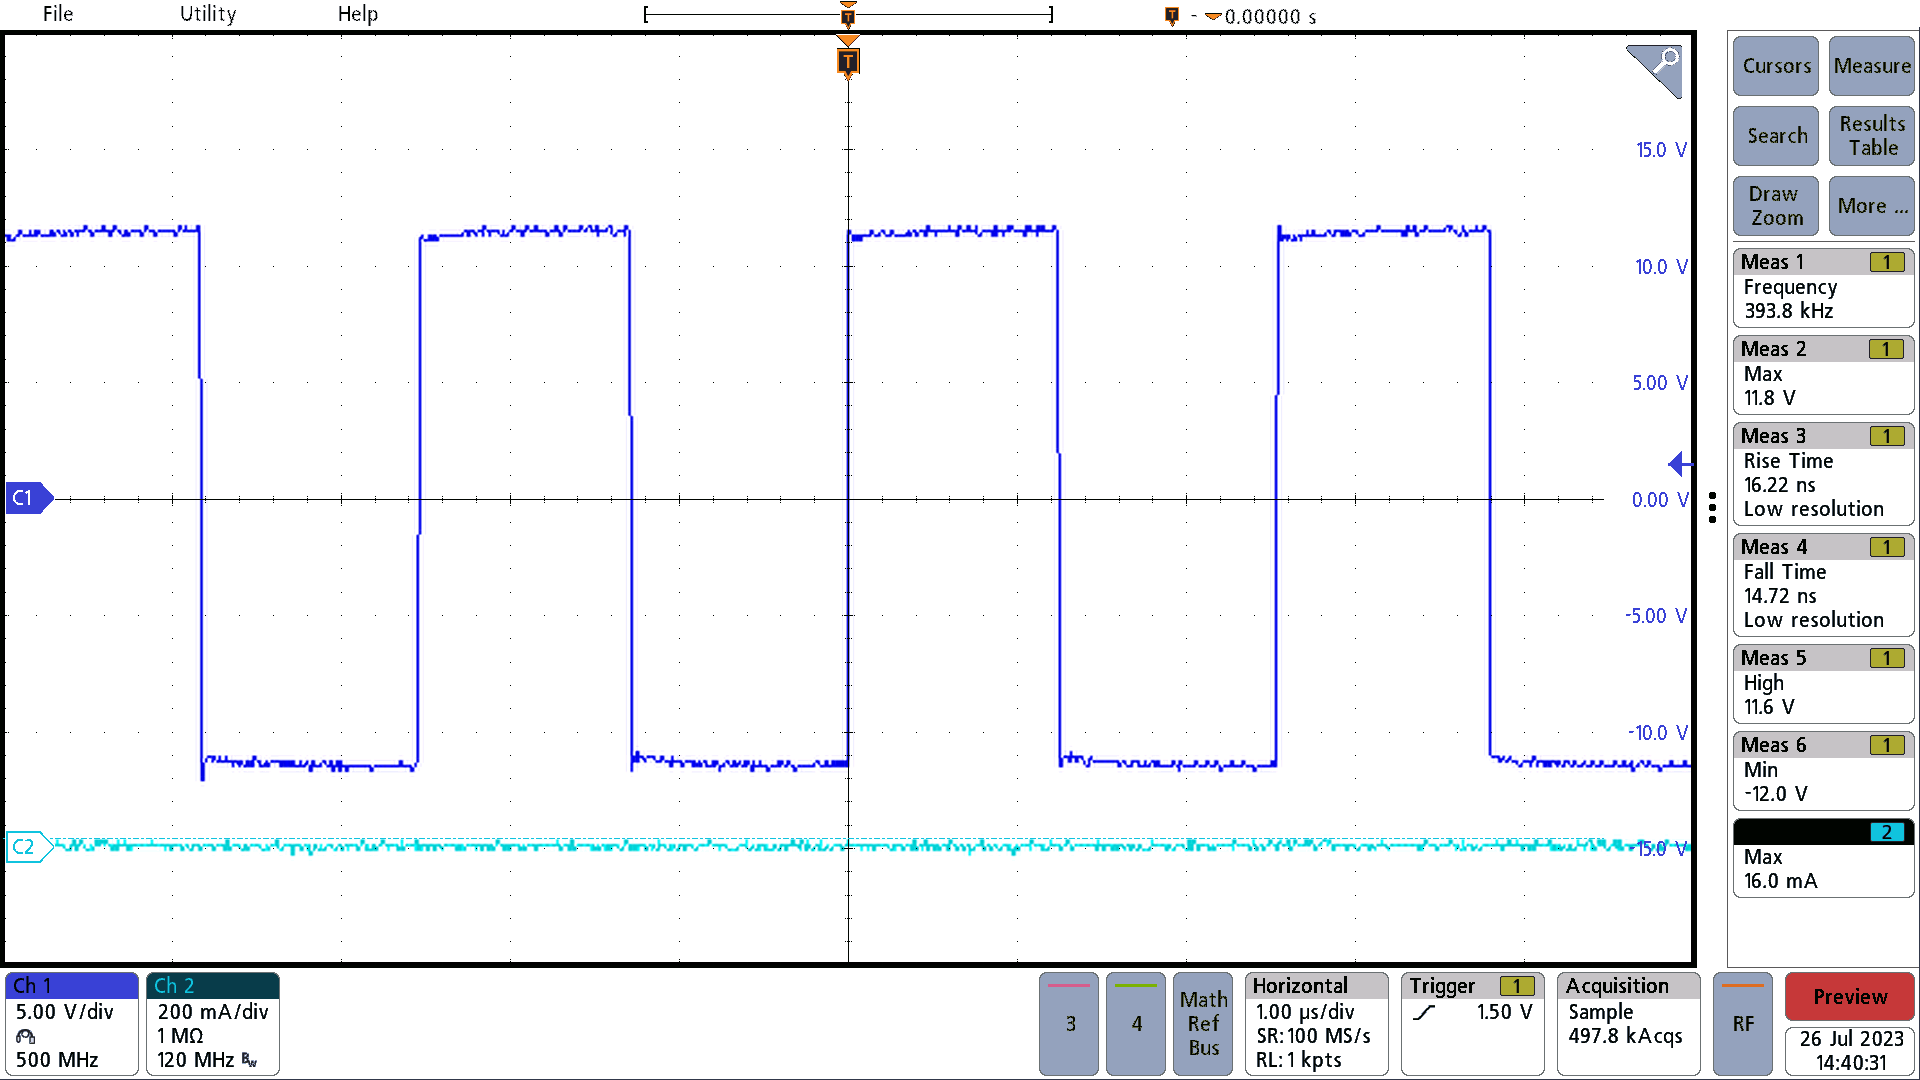Click the Measure tool icon
Screen dimensions: 1920x1080
1871,67
